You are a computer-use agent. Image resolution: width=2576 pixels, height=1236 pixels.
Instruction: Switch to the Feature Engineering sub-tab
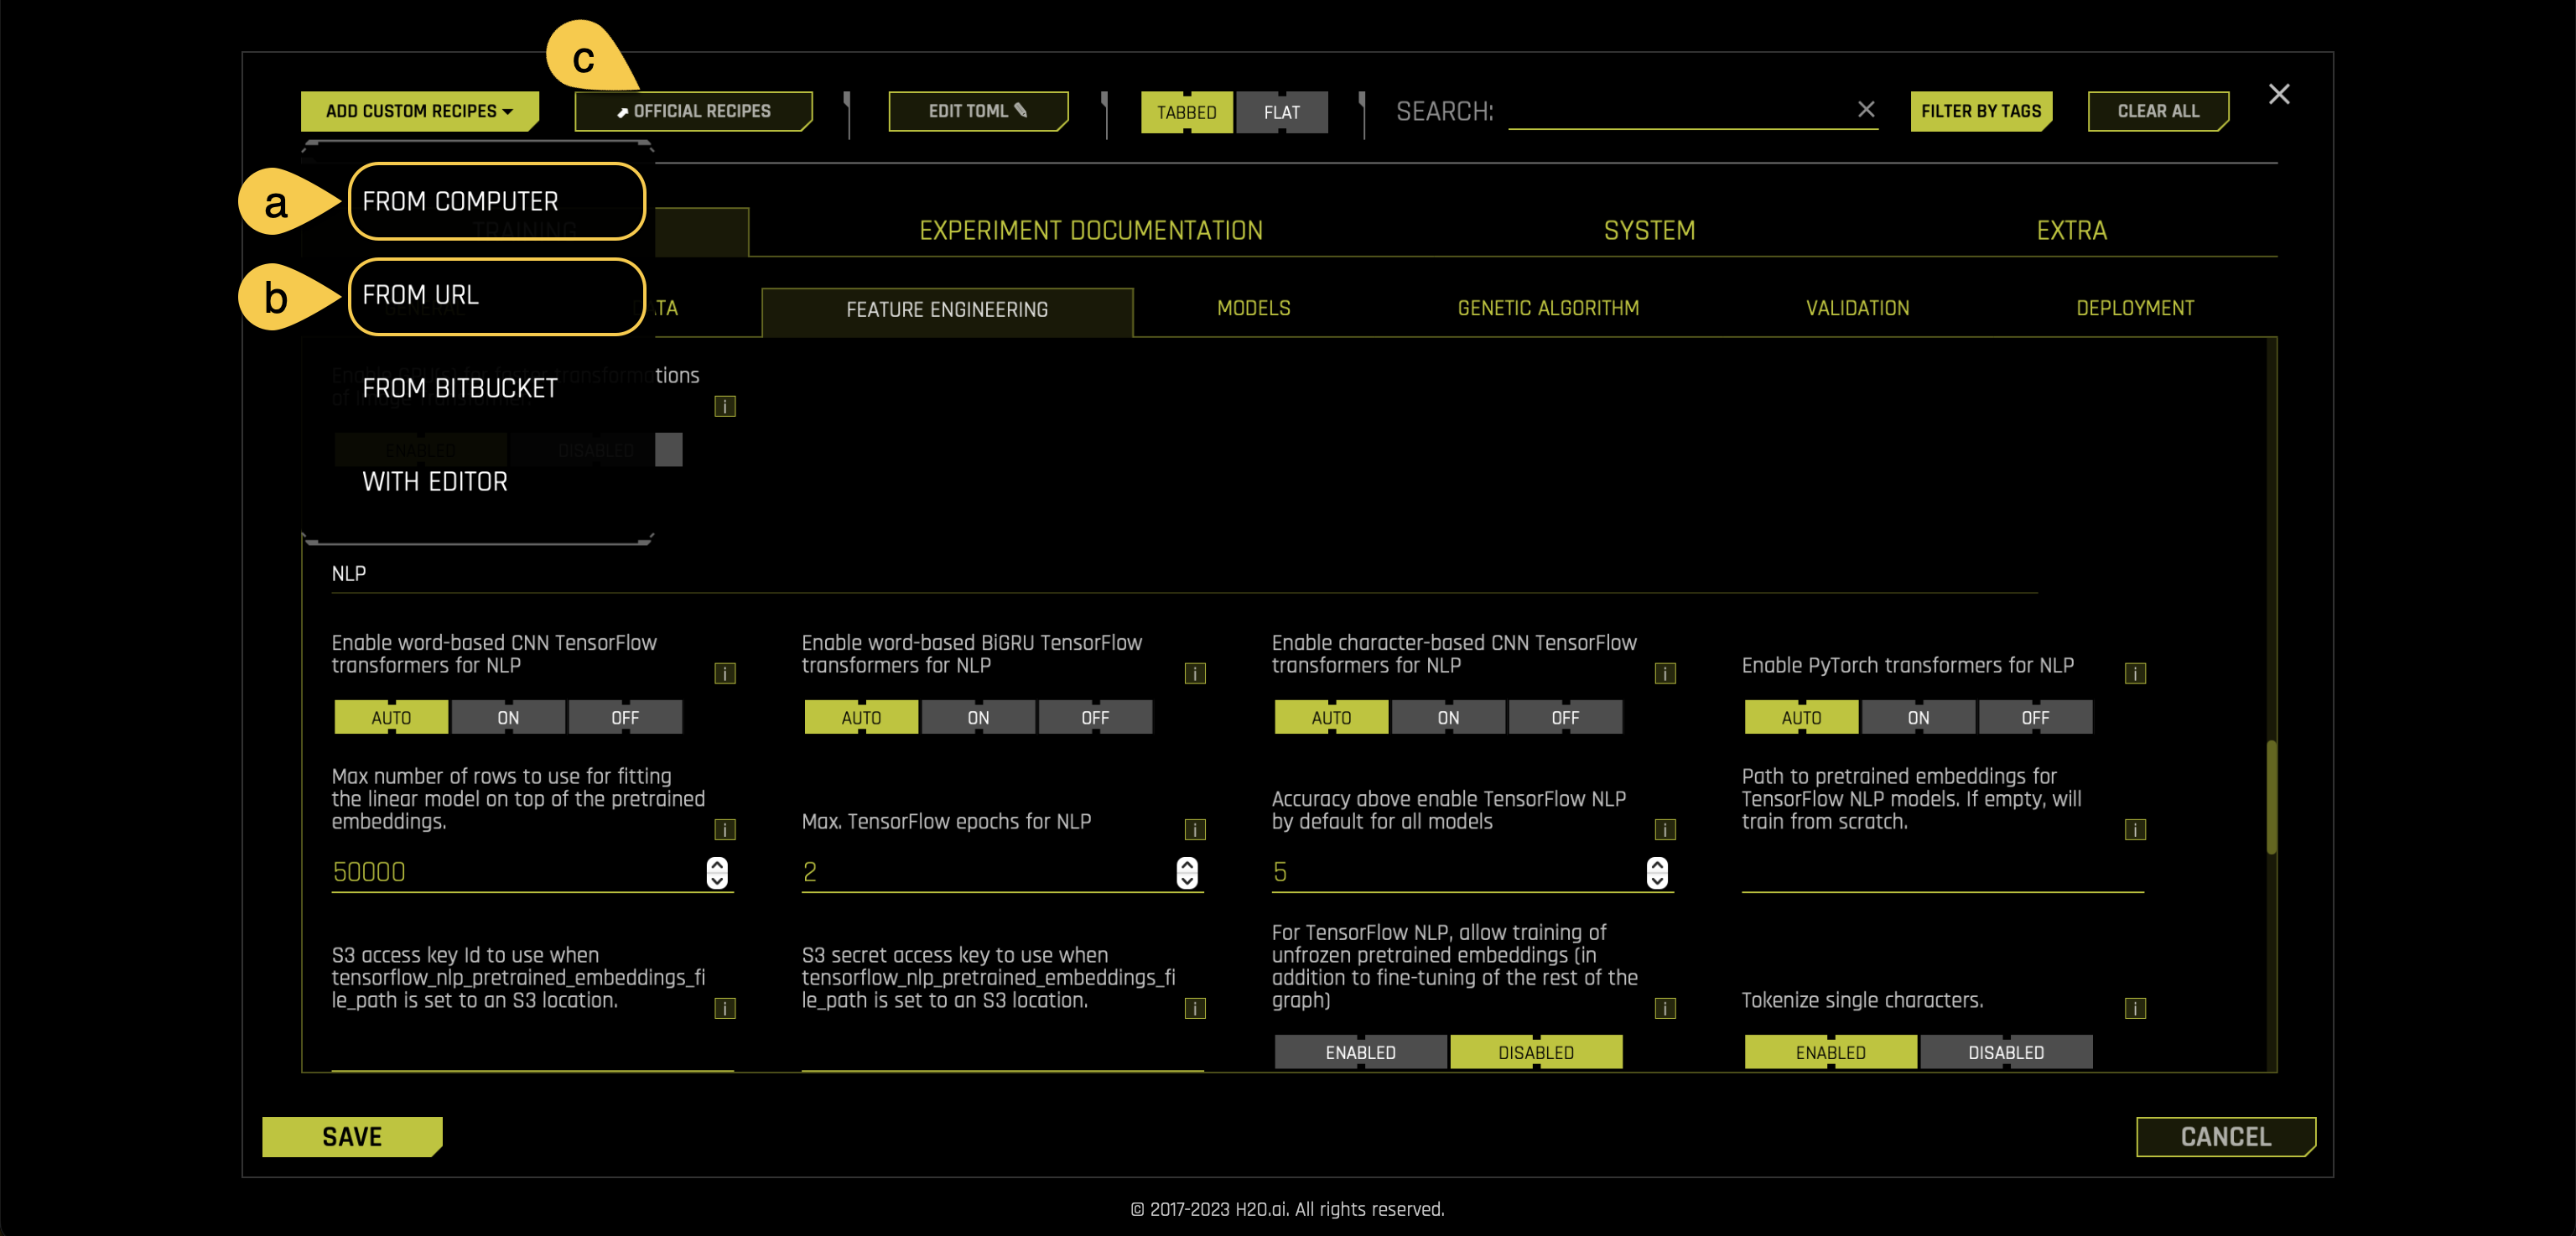(947, 311)
